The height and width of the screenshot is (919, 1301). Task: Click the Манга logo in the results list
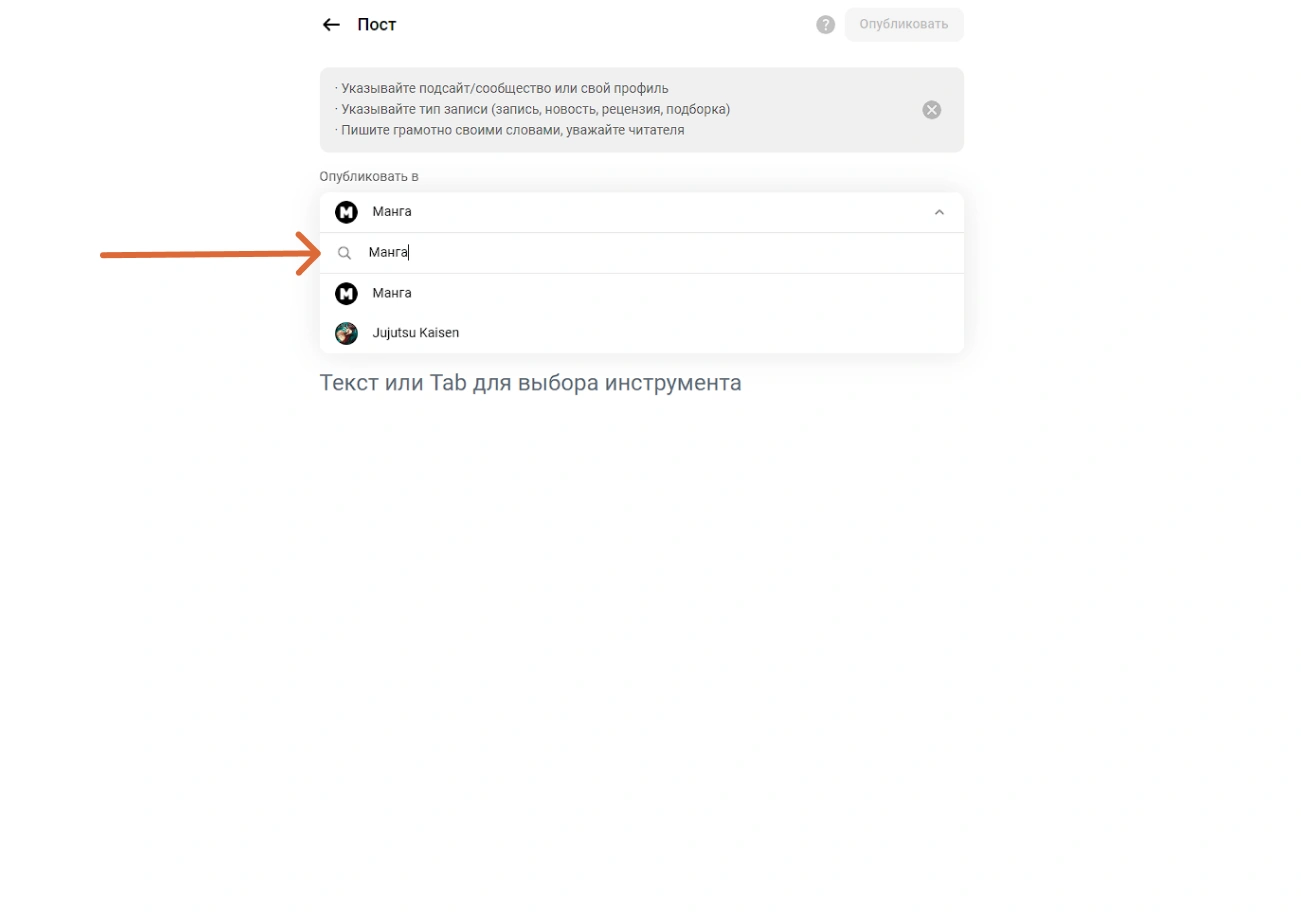pos(346,293)
